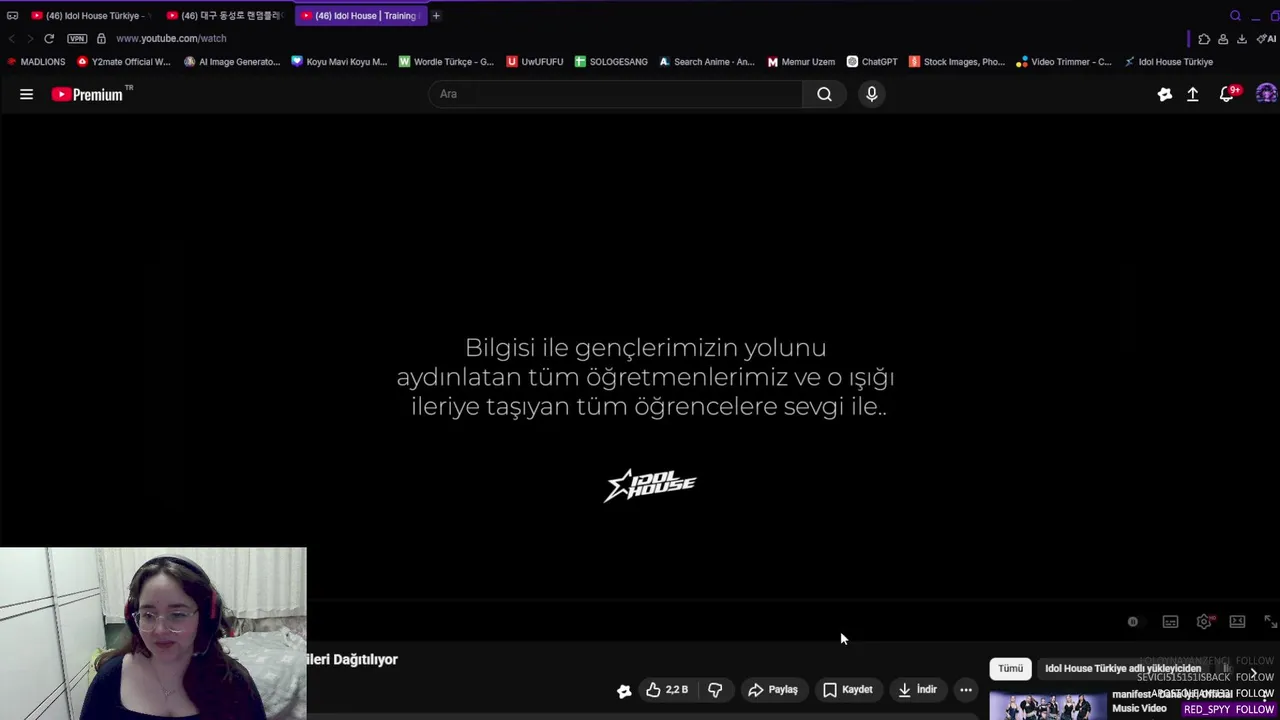Open Search Anime bookmark
1280x720 pixels.
click(x=706, y=62)
